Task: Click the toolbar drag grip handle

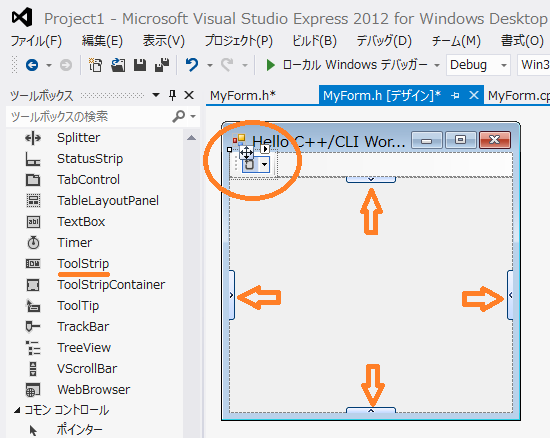Action: (x=14, y=65)
